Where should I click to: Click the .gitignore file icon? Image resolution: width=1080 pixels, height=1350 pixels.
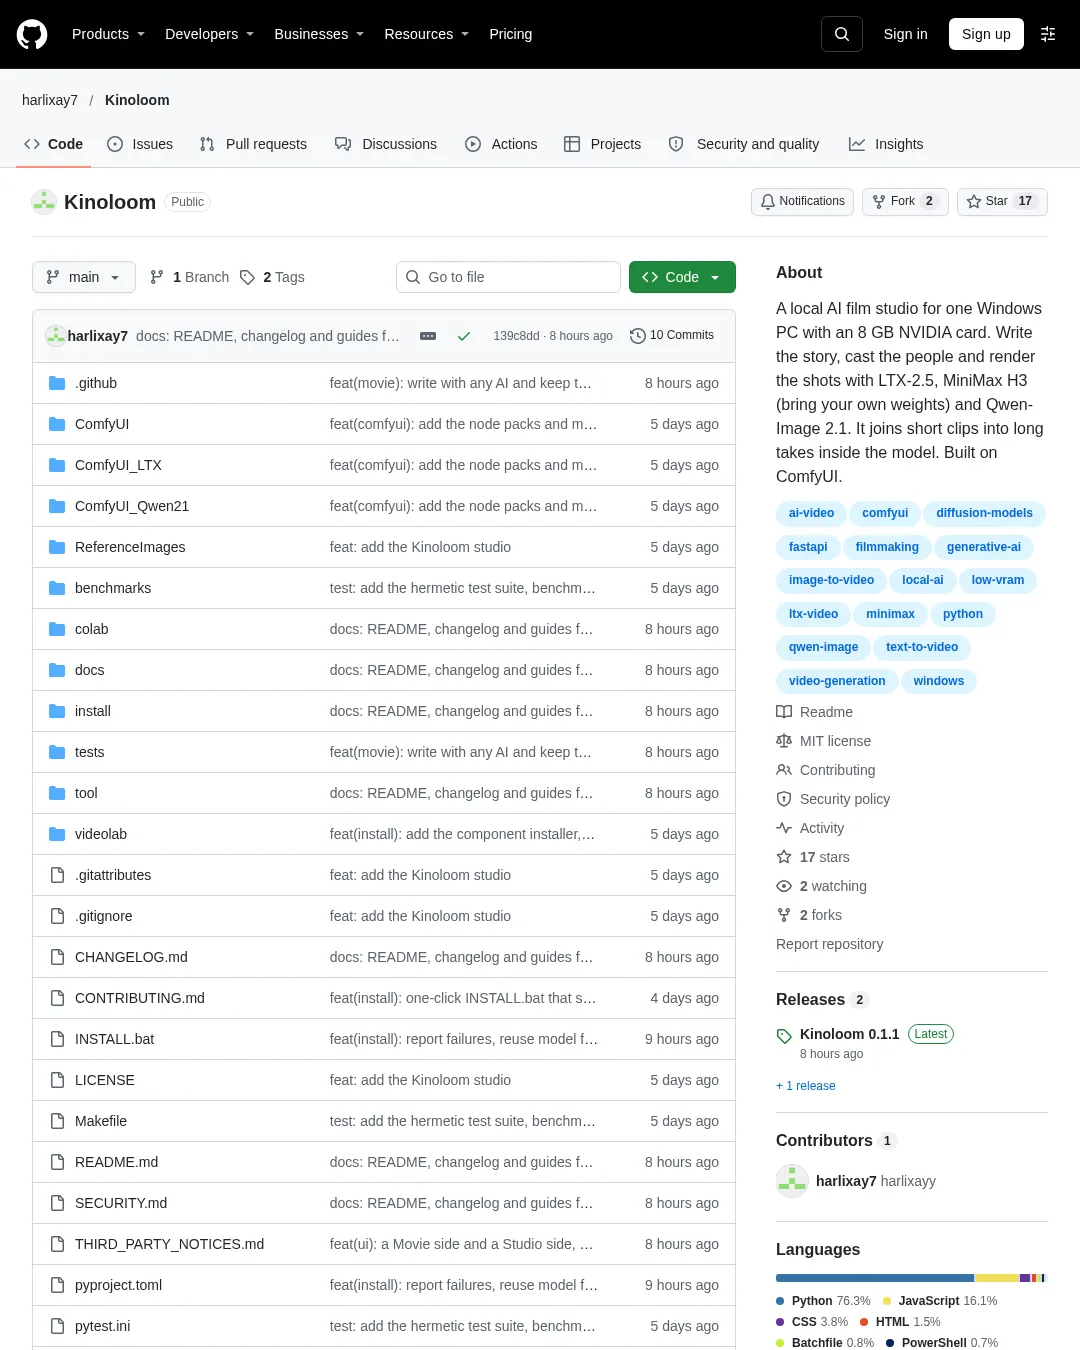pos(57,916)
